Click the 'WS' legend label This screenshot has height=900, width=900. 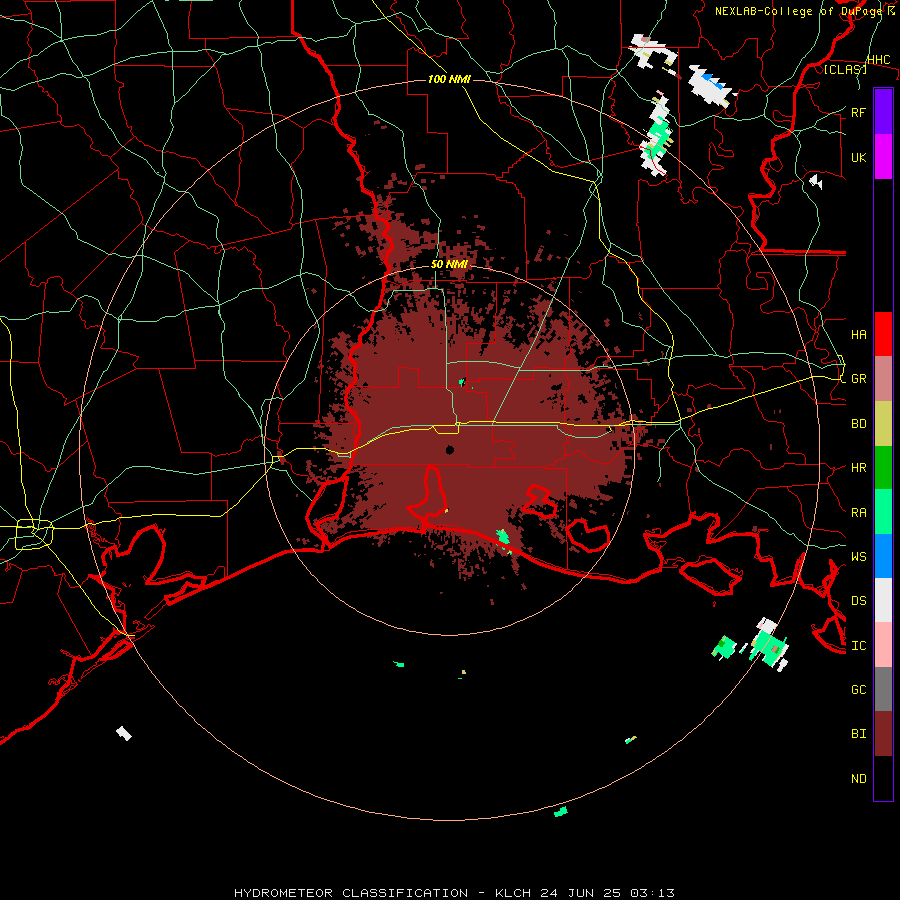(858, 557)
